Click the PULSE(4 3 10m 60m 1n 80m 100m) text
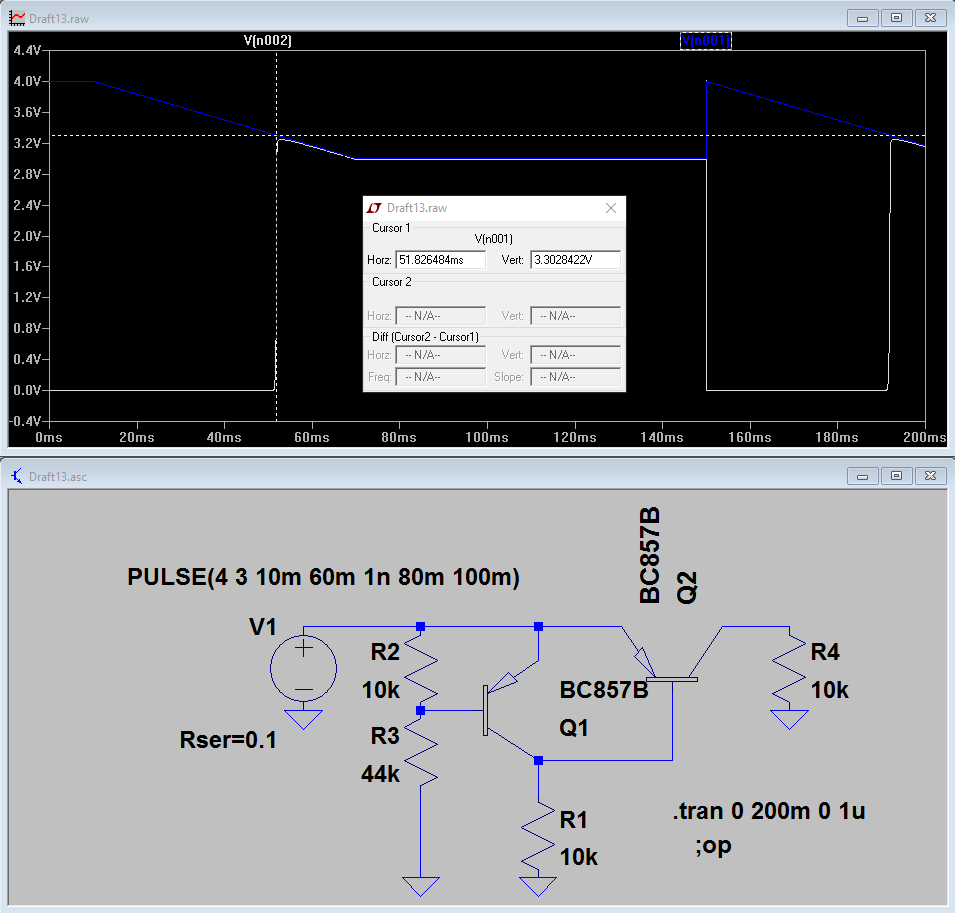The width and height of the screenshot is (955, 913). 323,577
